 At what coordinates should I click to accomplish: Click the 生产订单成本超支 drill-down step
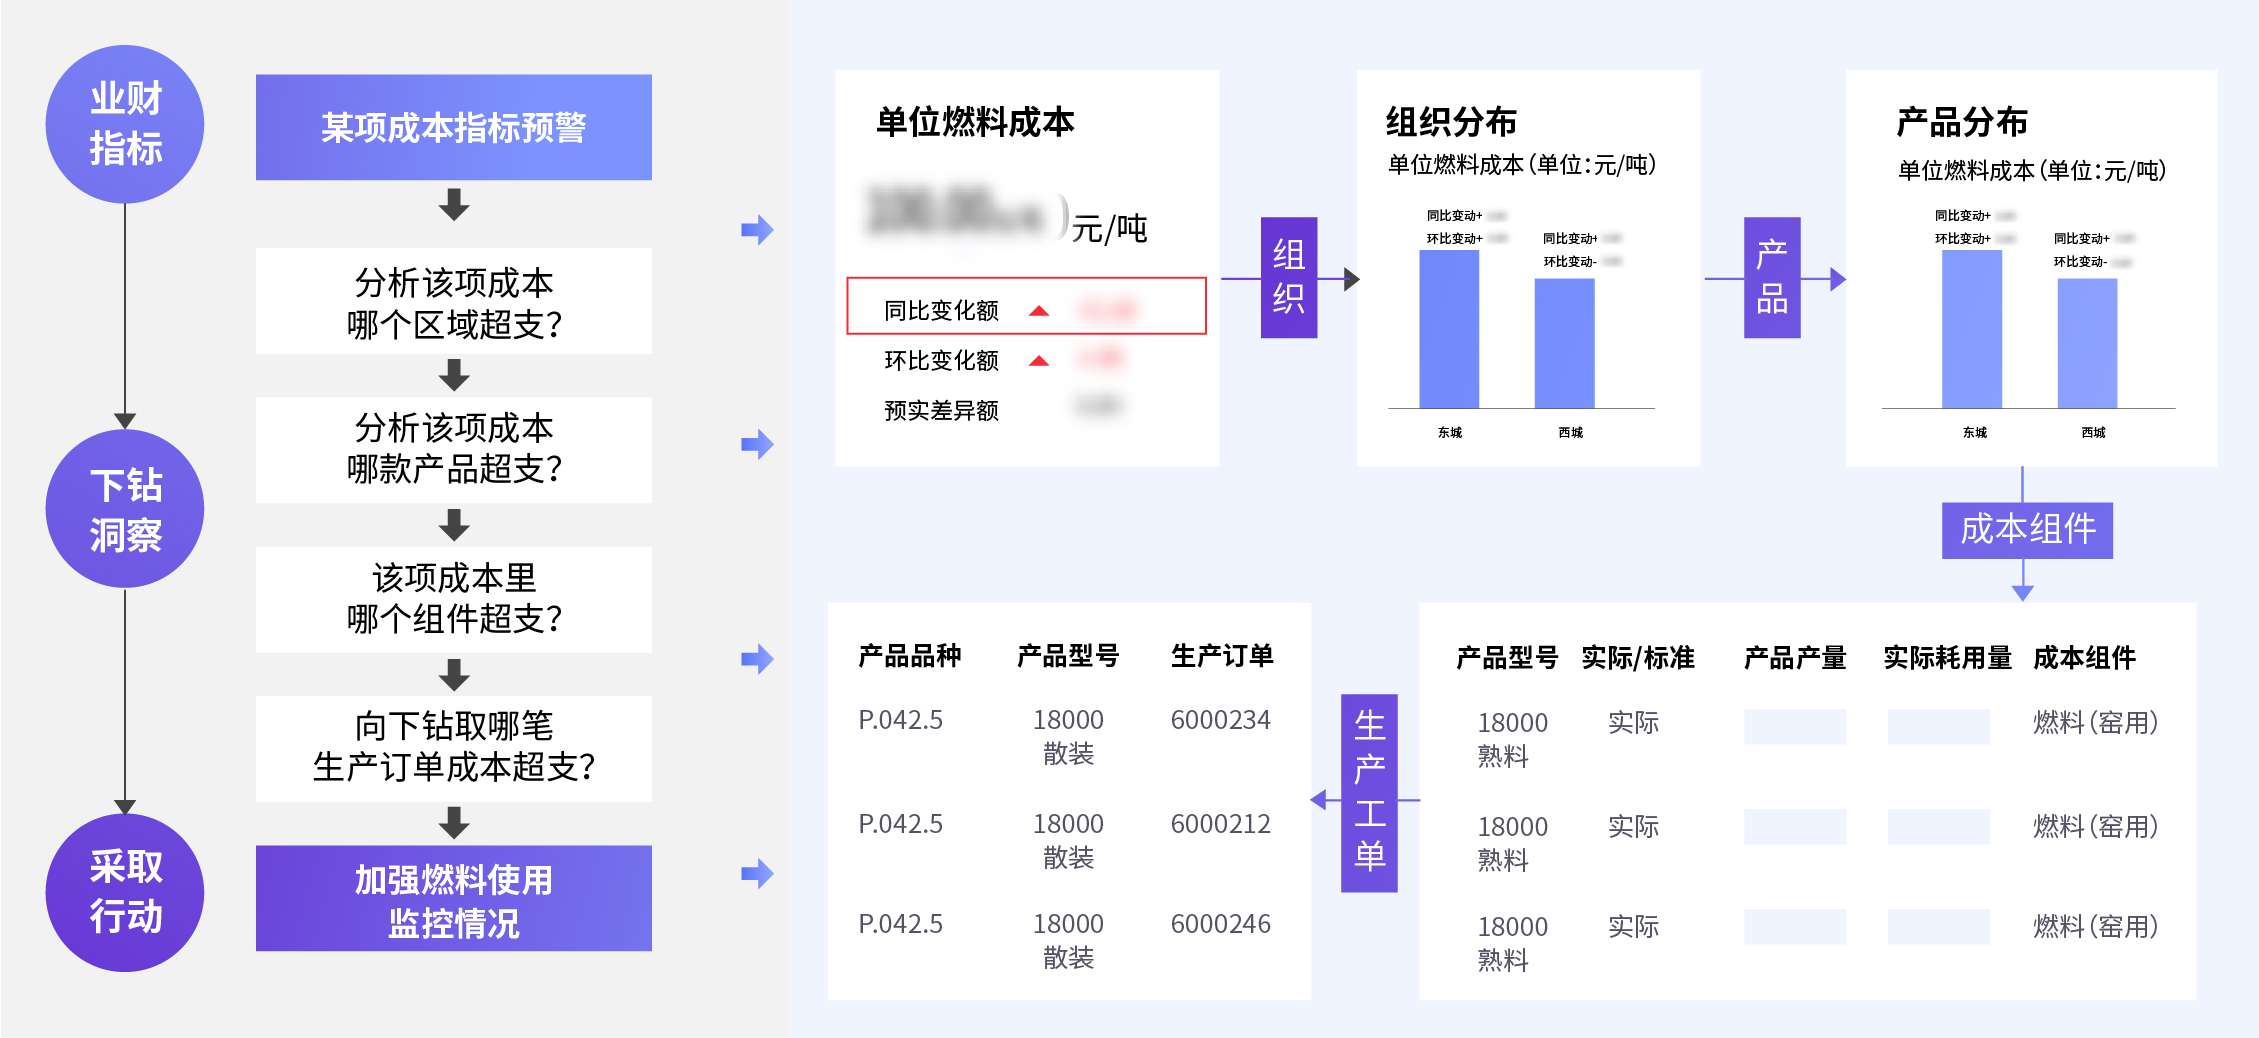pos(454,748)
